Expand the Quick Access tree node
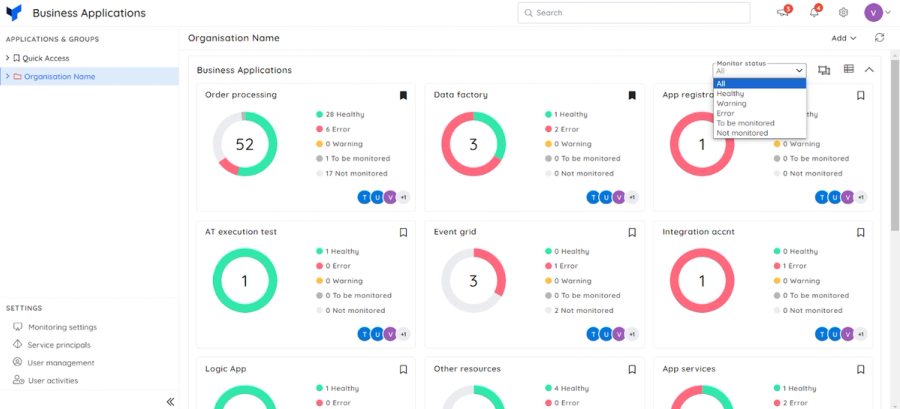This screenshot has width=900, height=409. [7, 58]
